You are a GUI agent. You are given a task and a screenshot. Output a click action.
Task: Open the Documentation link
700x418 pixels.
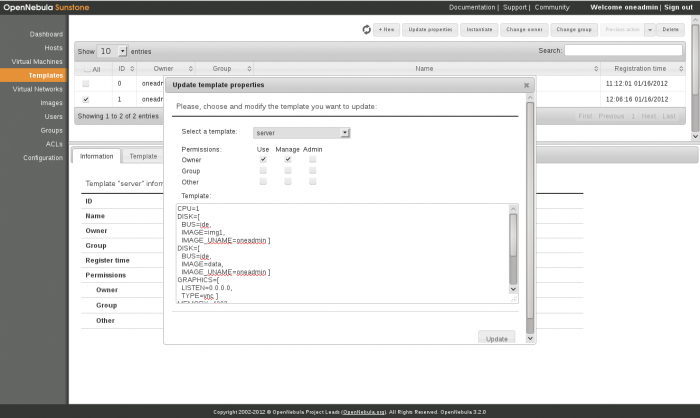[472, 8]
